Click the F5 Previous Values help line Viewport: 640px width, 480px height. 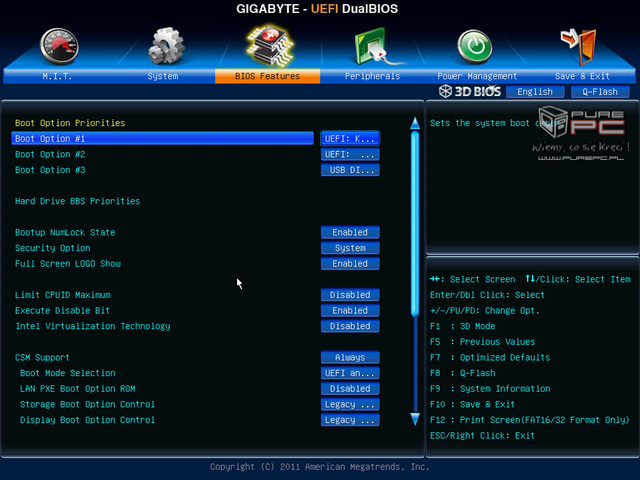482,342
